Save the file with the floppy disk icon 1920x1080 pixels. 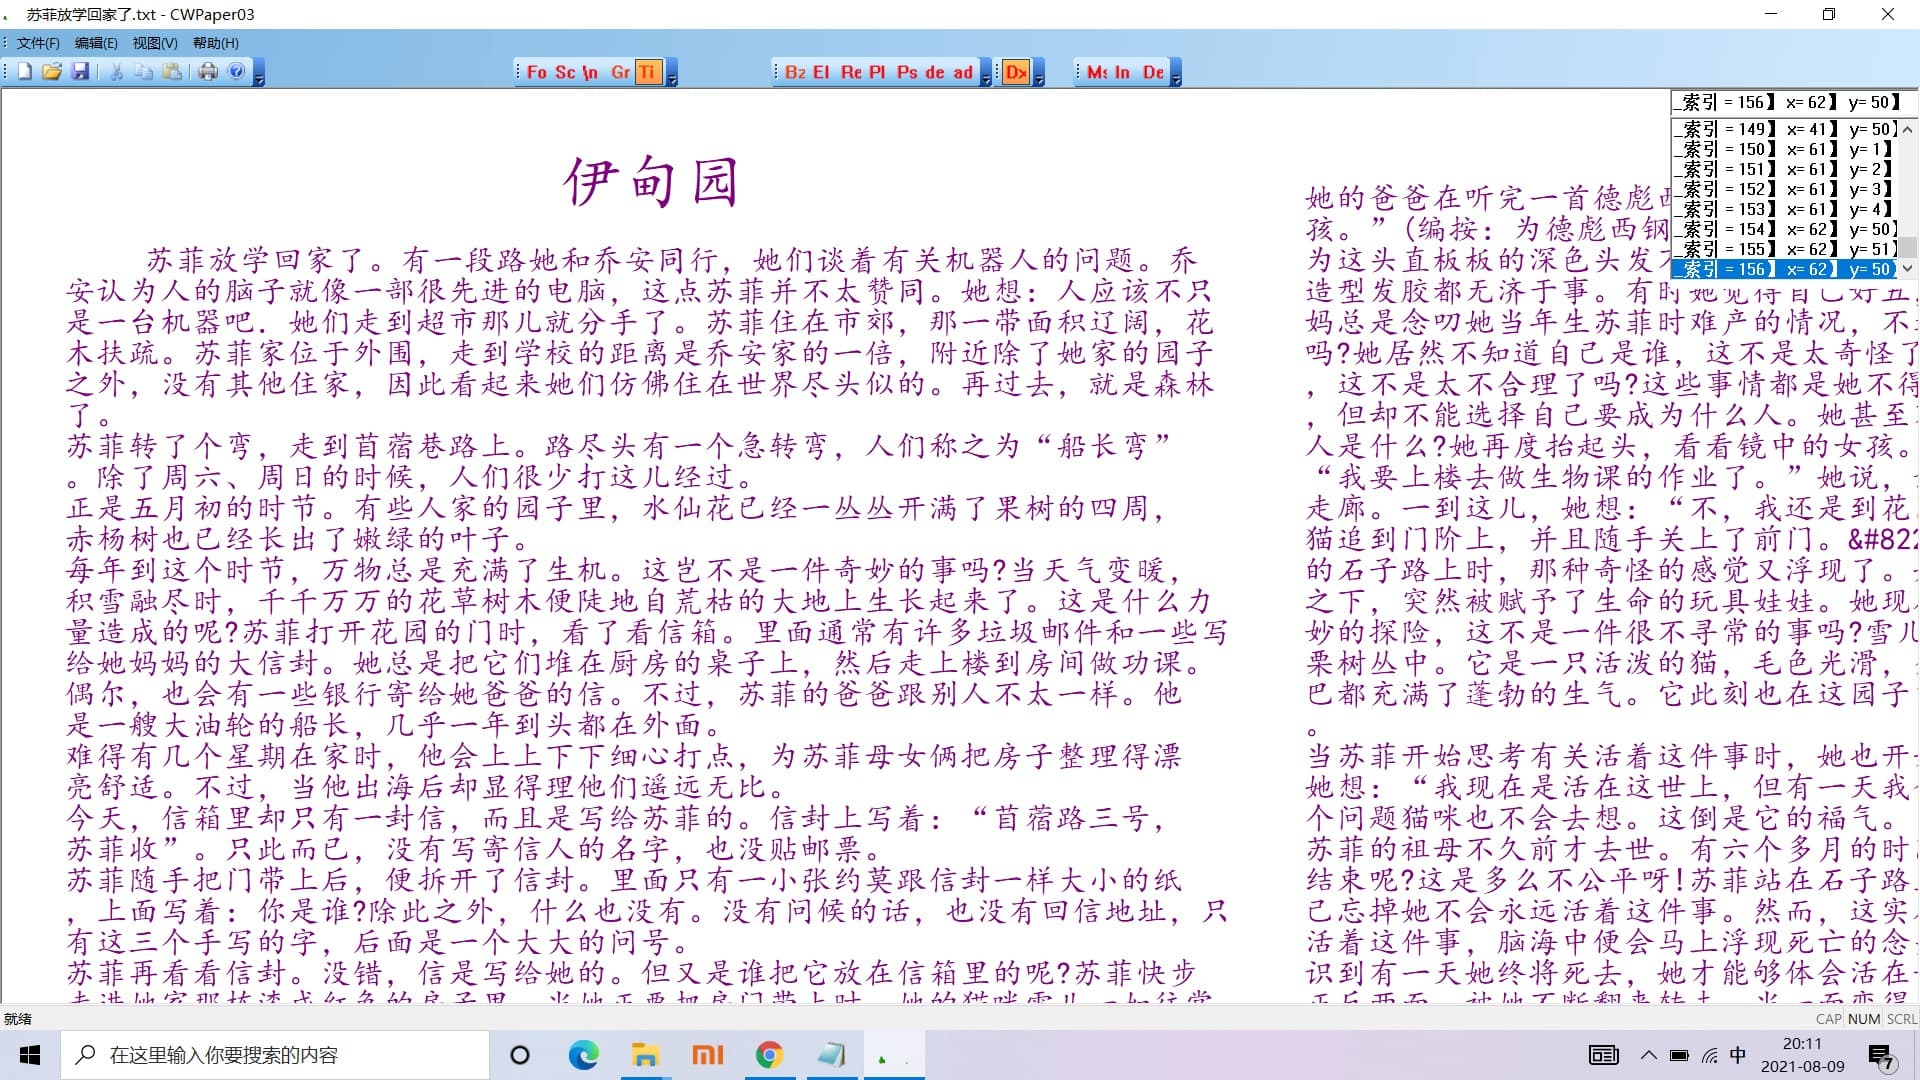80,72
